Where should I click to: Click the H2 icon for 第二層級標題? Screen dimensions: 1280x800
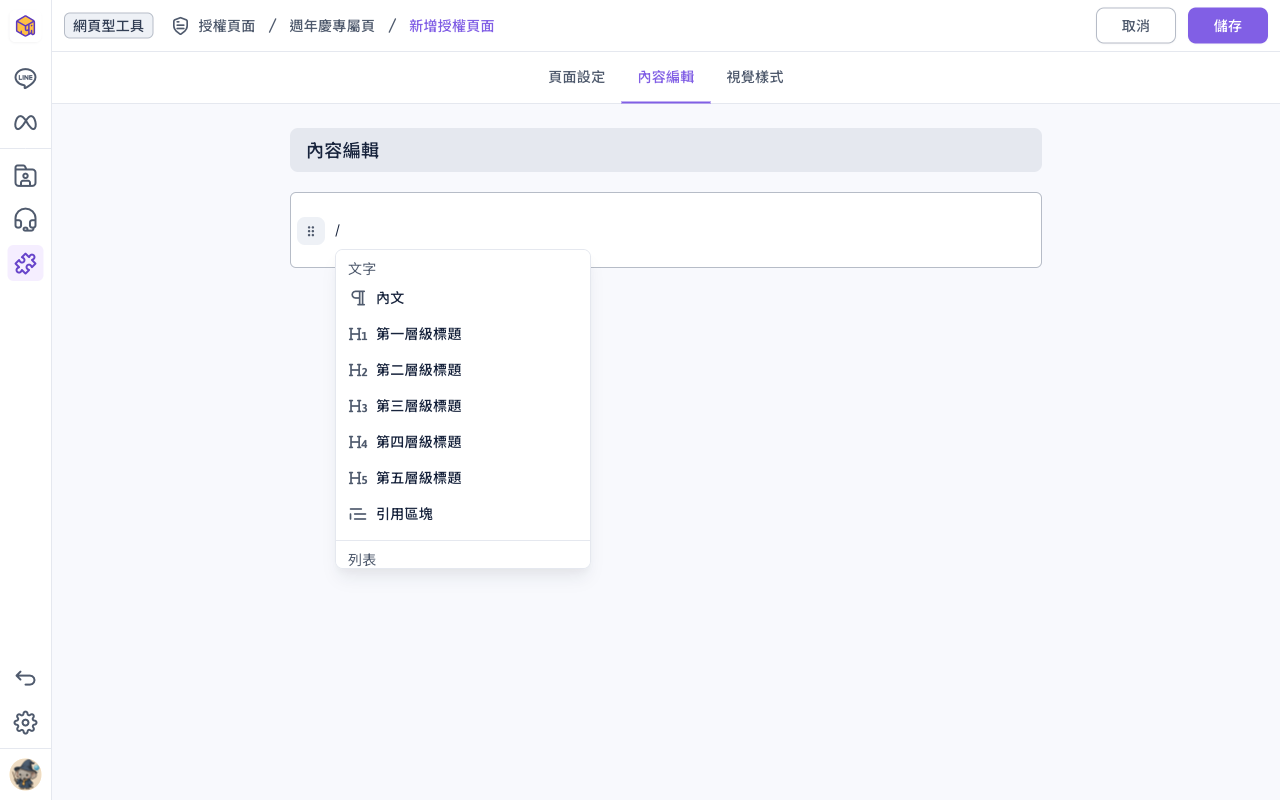pyautogui.click(x=358, y=370)
